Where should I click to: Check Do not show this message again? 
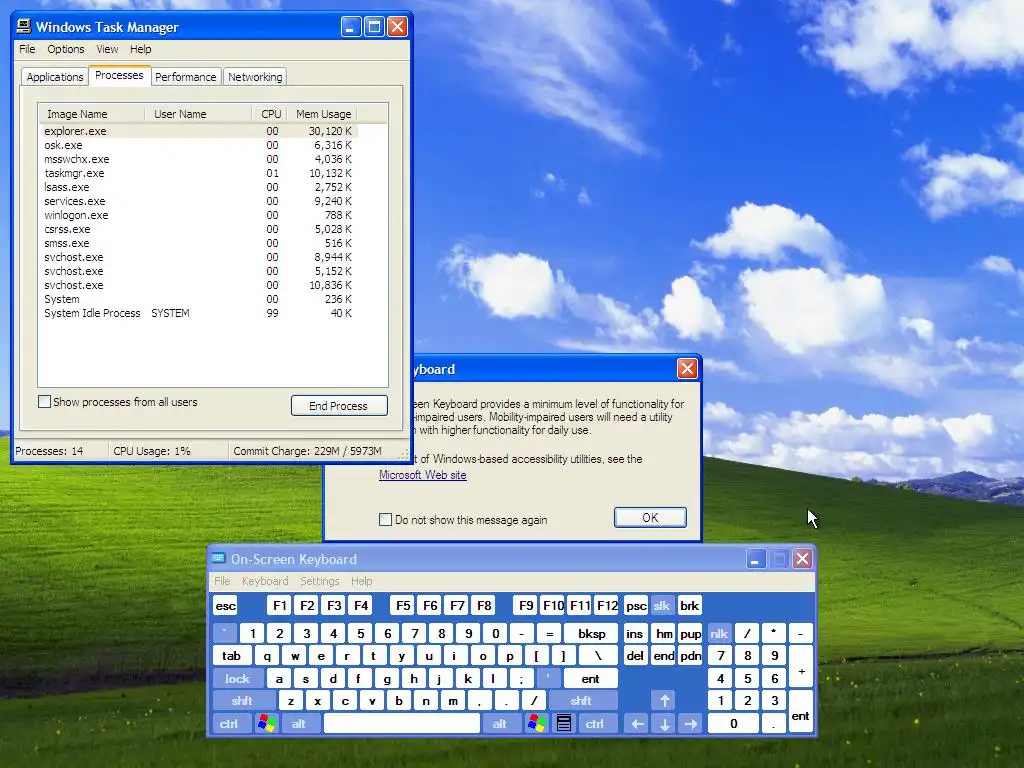(x=385, y=519)
